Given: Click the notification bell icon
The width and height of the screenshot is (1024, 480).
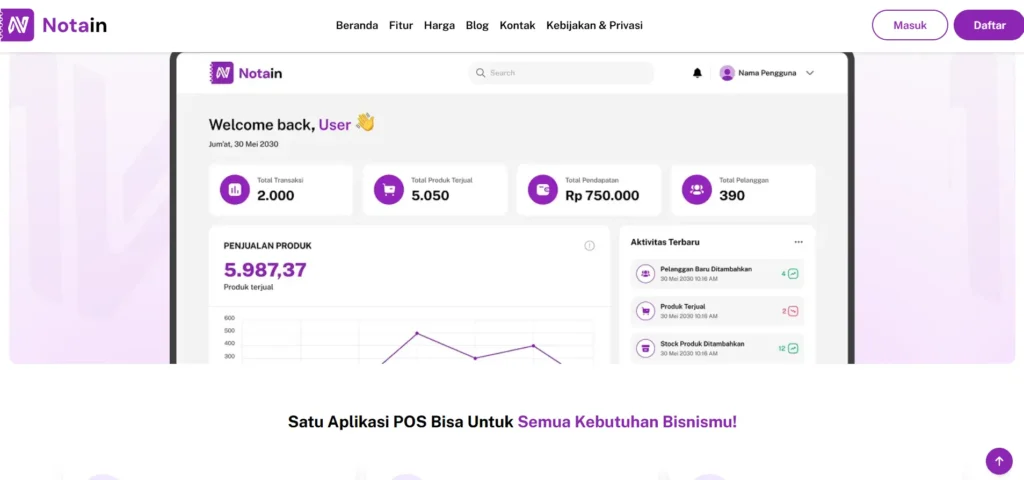Looking at the screenshot, I should 697,73.
